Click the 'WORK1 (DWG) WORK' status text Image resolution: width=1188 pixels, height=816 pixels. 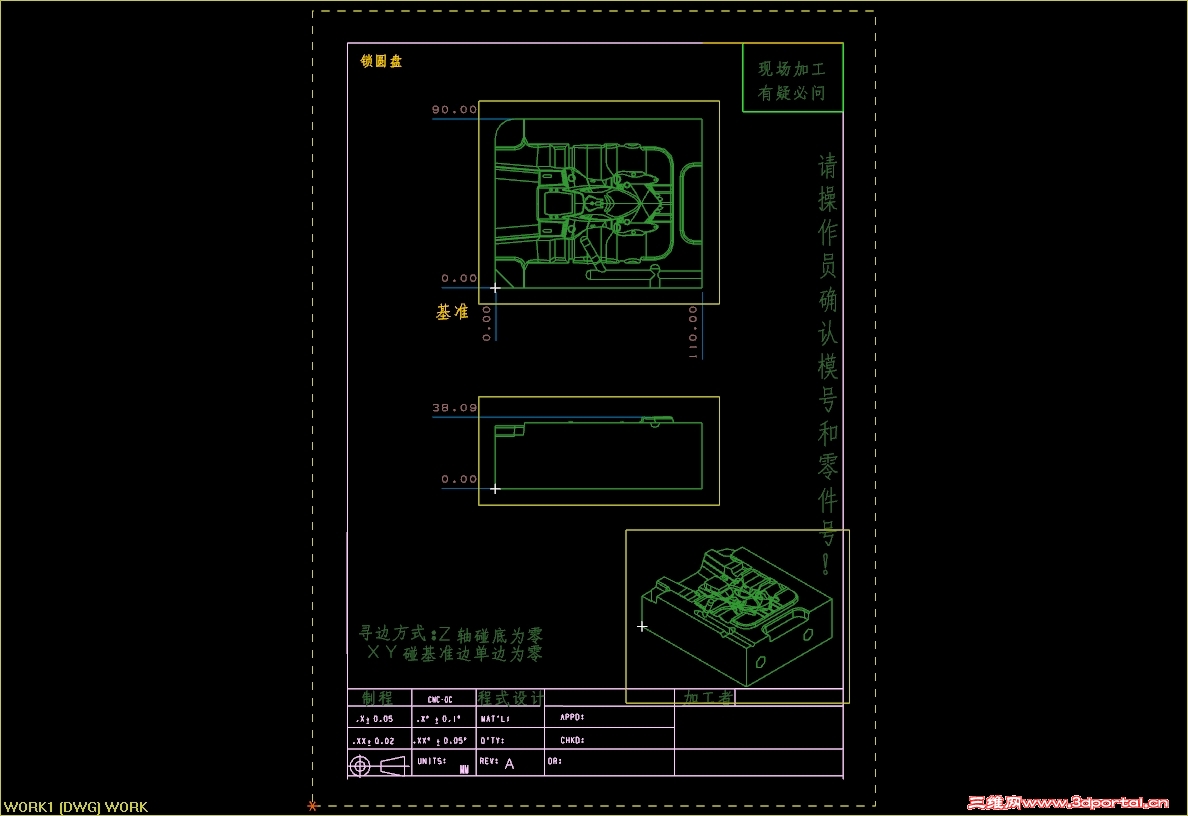[76, 807]
